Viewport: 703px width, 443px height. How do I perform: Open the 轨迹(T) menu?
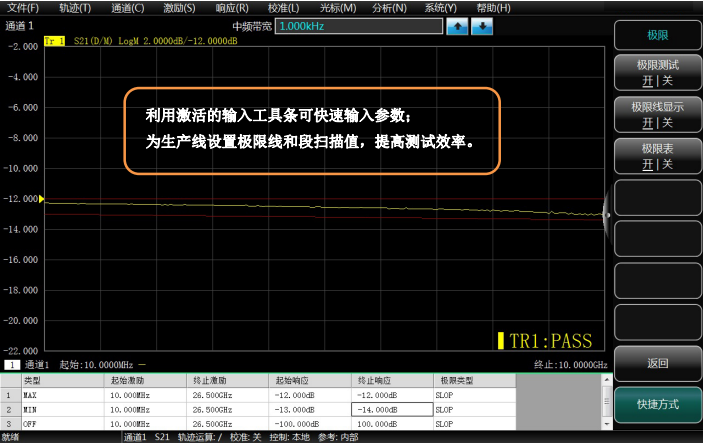click(x=75, y=8)
